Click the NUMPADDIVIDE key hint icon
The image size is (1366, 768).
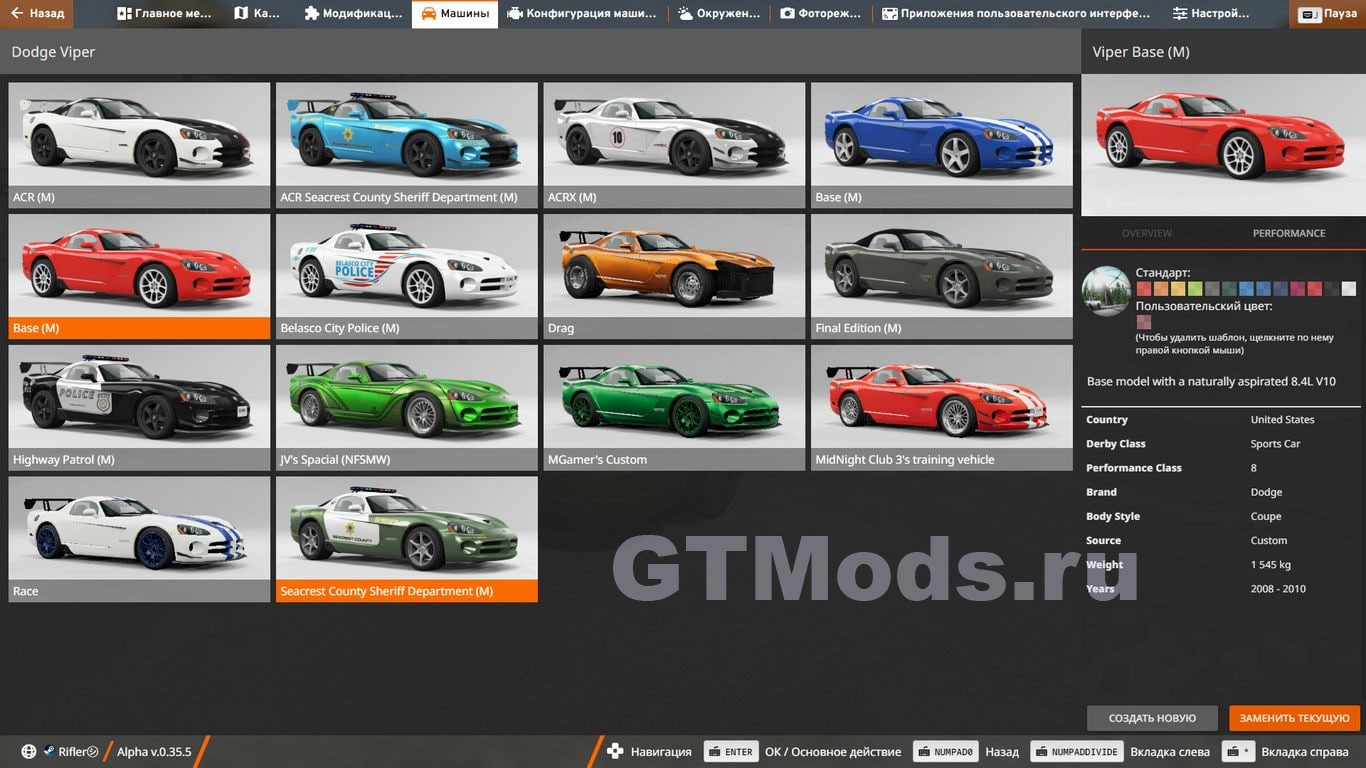pos(1076,752)
